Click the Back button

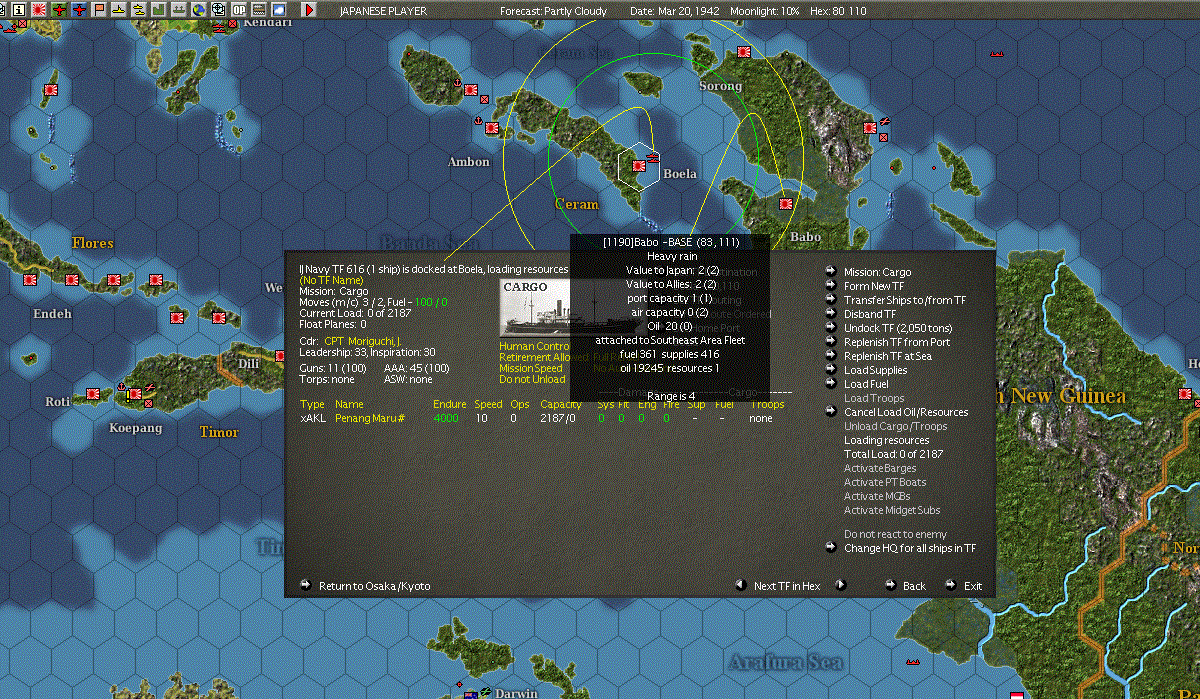(x=914, y=586)
